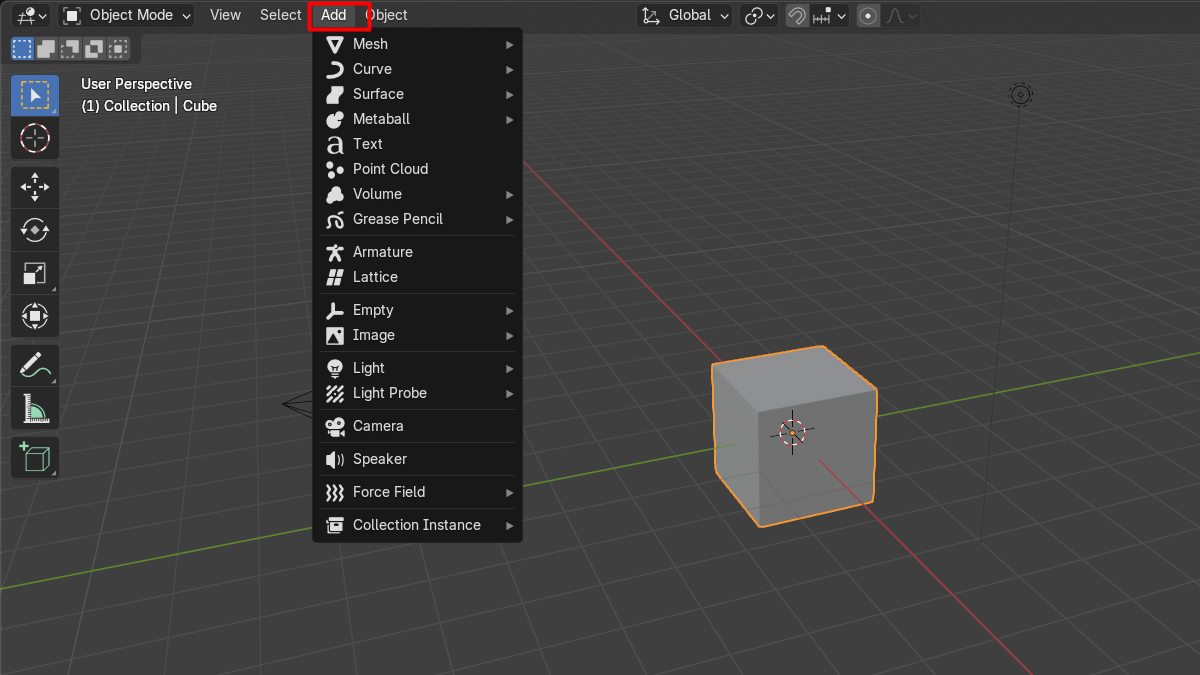Open the pivot point dropdown
The width and height of the screenshot is (1200, 675).
pyautogui.click(x=760, y=15)
